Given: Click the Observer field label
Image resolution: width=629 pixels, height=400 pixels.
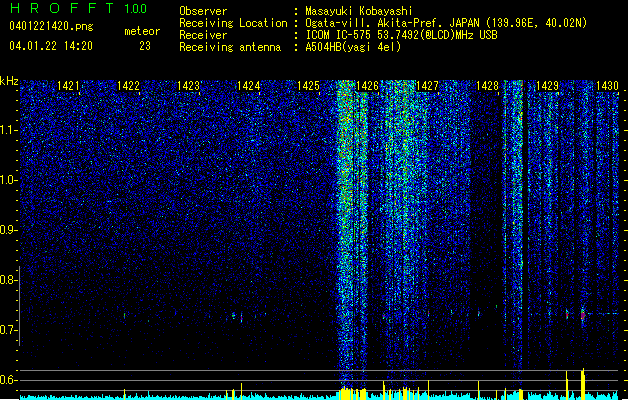Looking at the screenshot, I should pos(203,11).
